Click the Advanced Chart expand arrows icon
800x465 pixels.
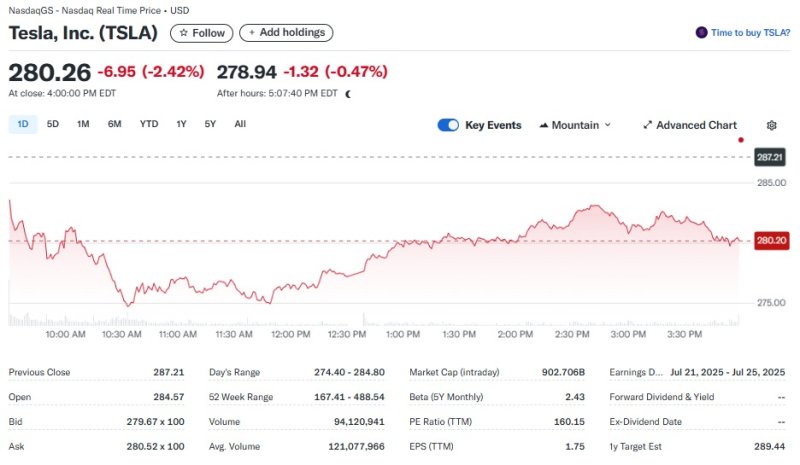[x=647, y=125]
